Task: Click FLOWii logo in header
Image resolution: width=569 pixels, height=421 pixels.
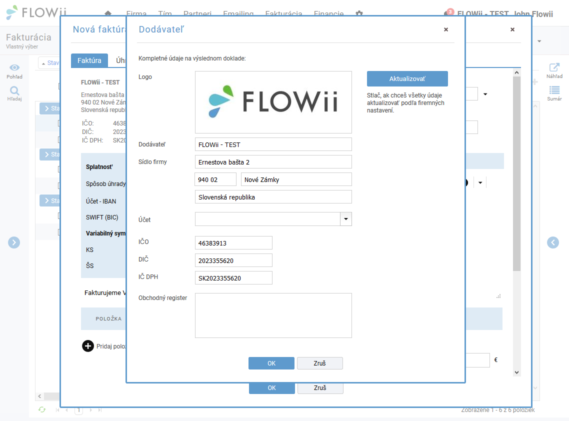Action: [x=37, y=12]
